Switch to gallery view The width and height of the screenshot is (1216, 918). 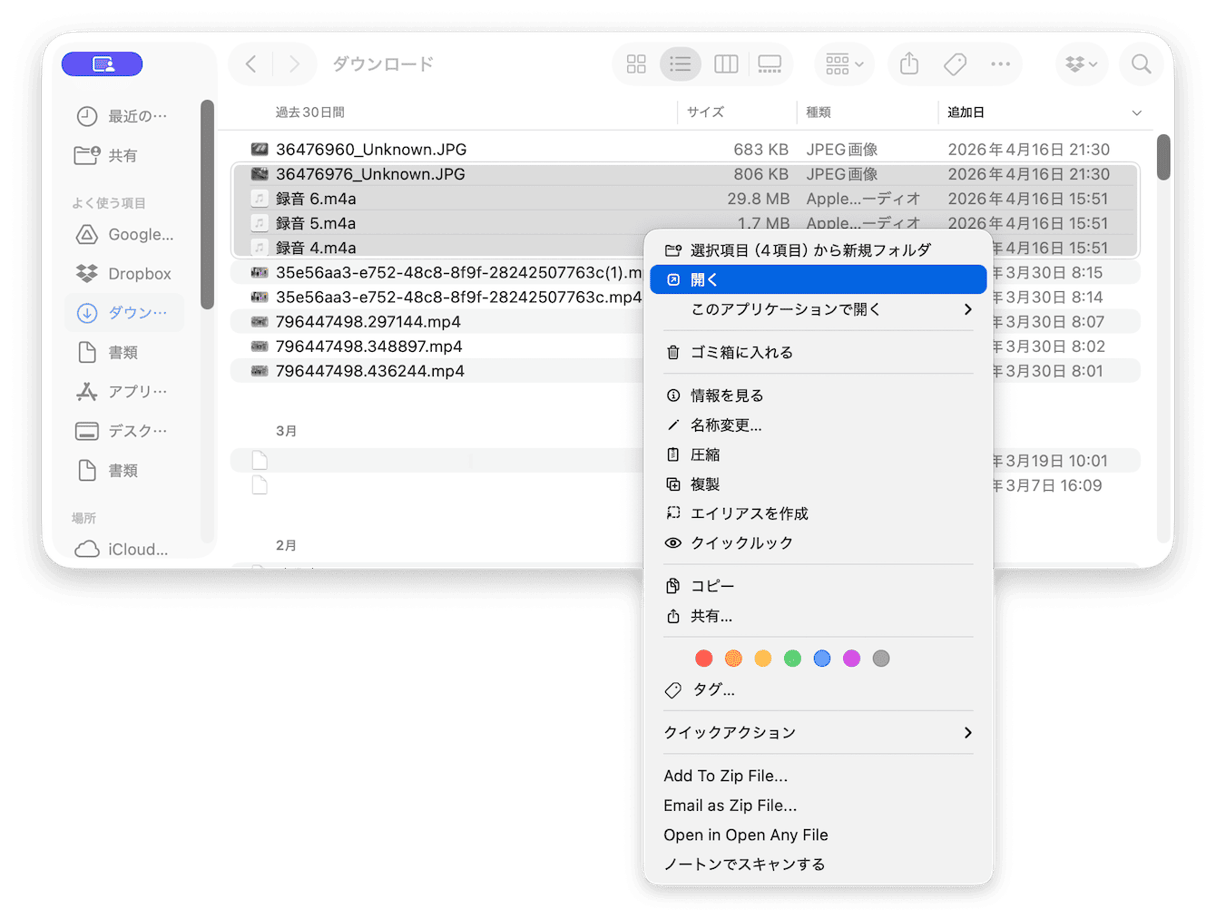click(x=769, y=64)
